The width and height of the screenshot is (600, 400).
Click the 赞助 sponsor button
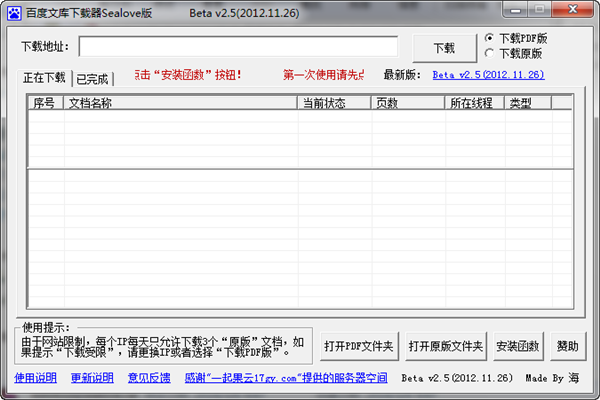coord(568,346)
